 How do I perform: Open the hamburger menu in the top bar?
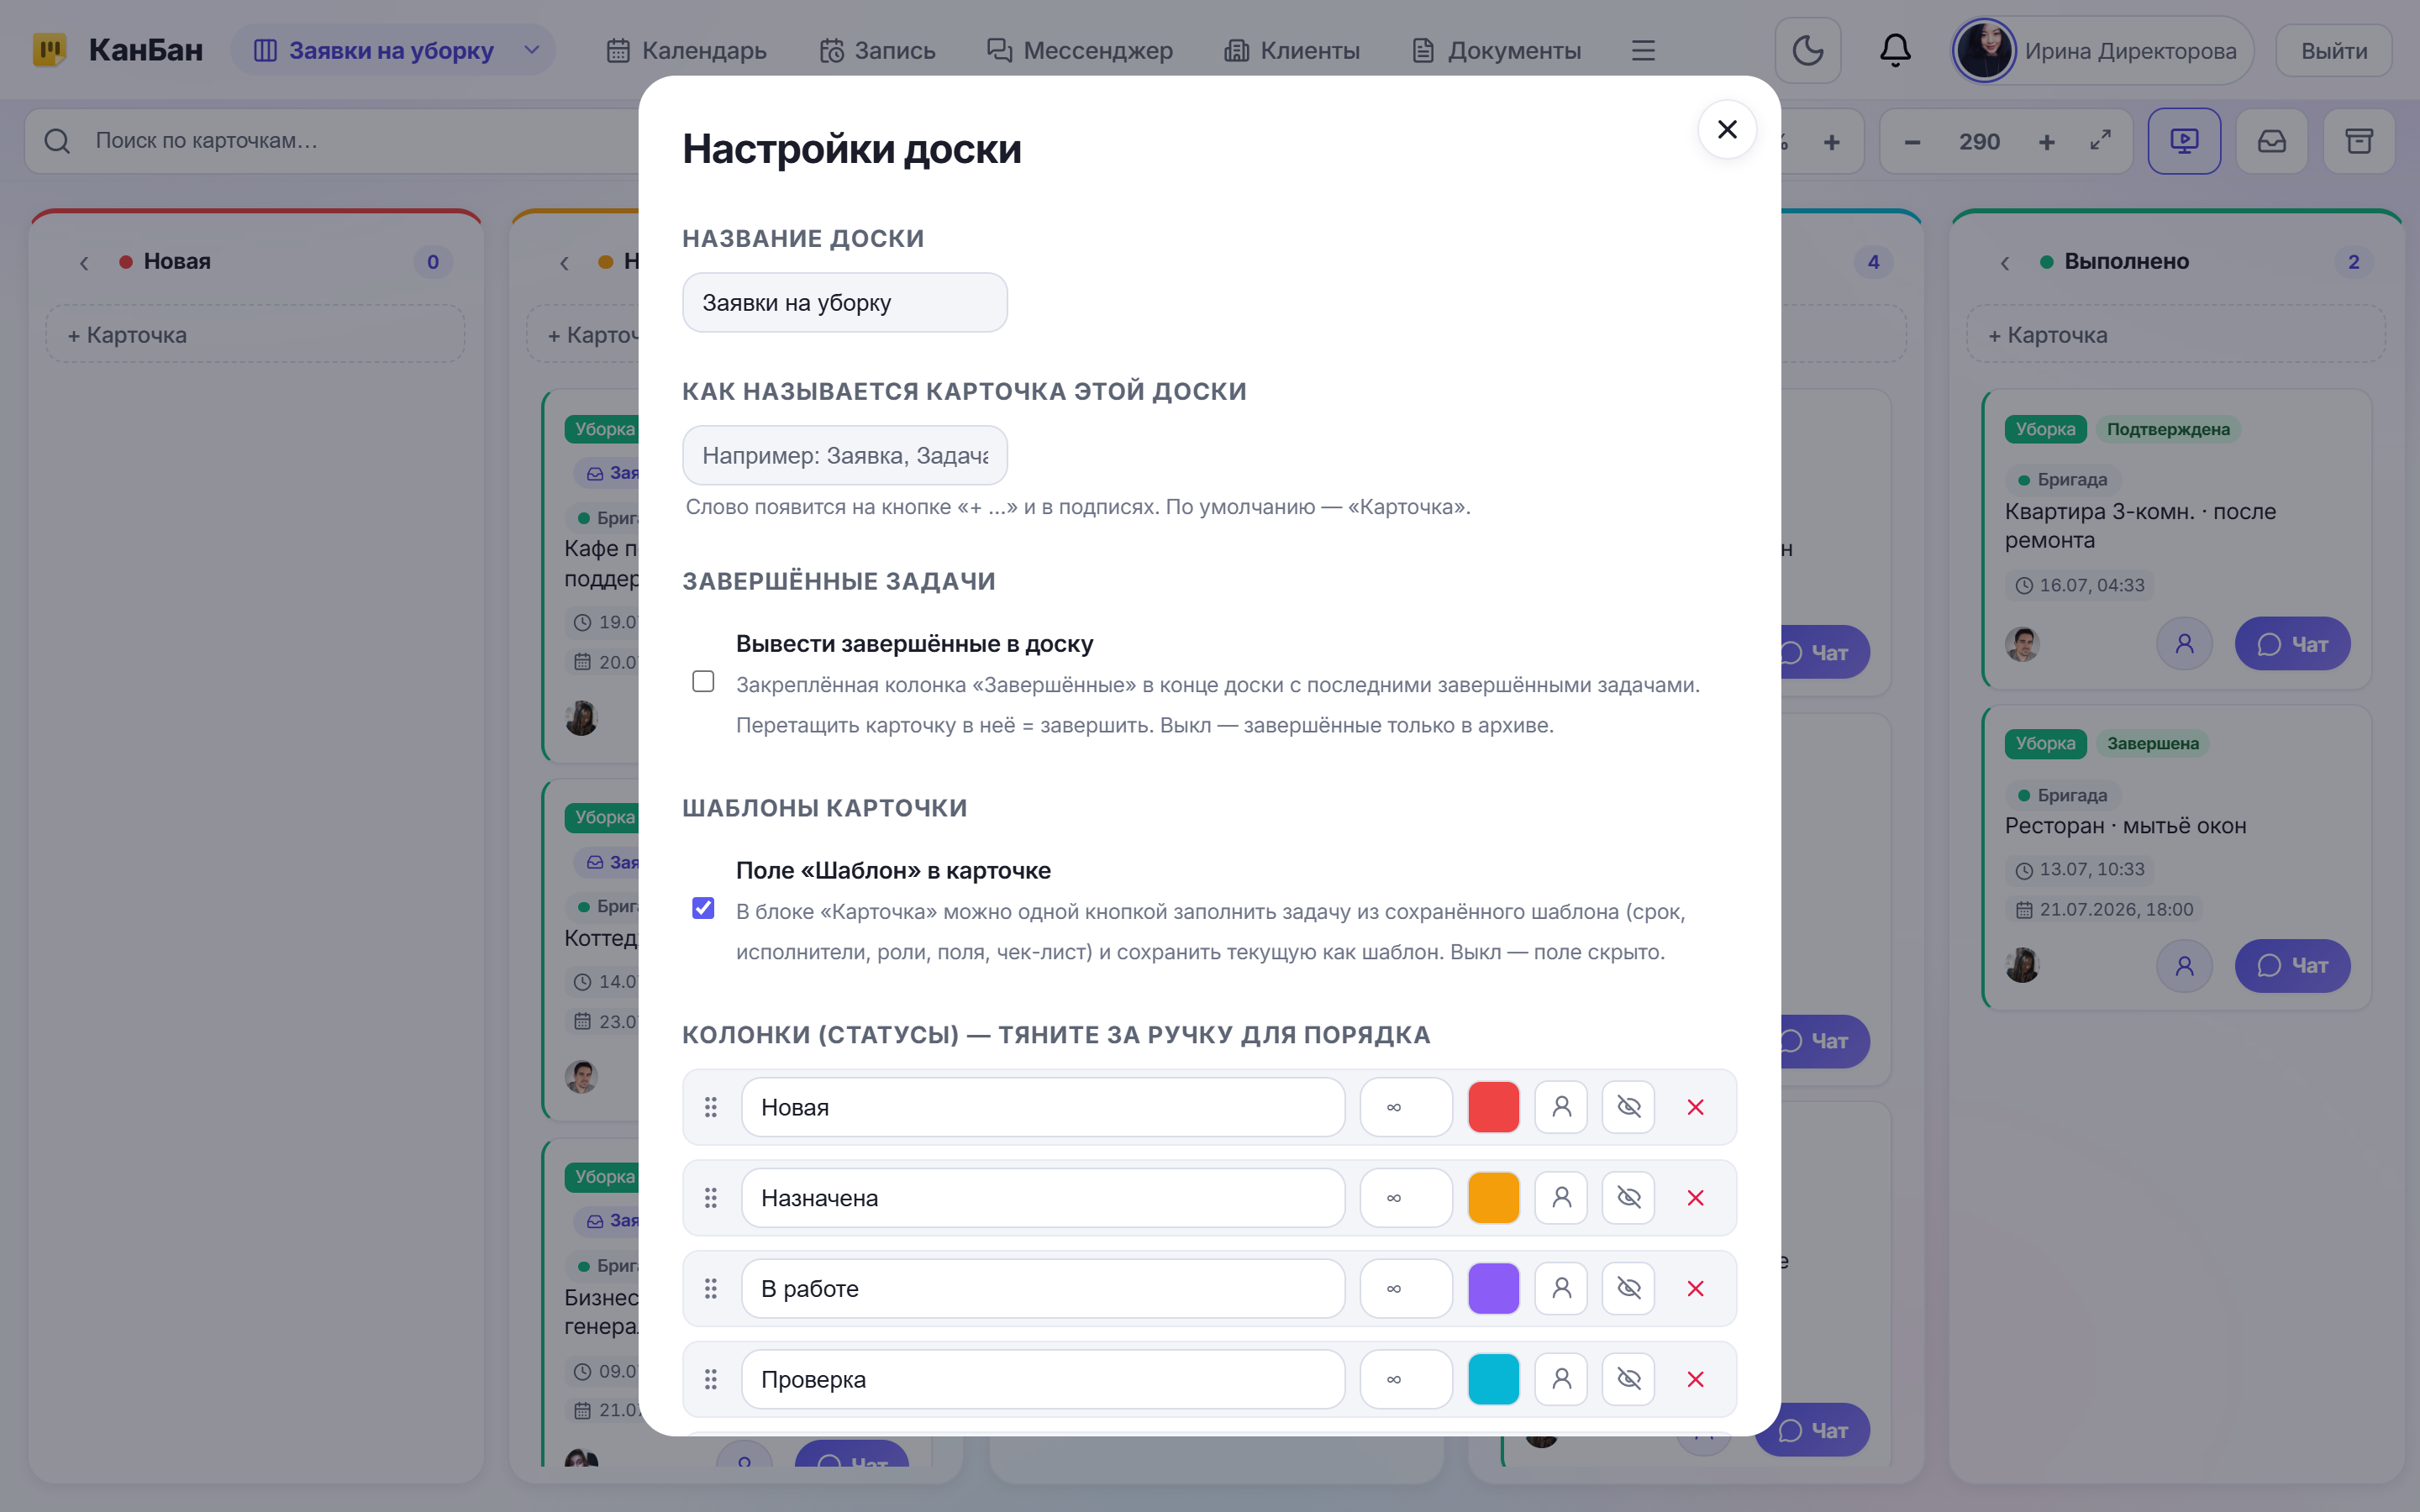point(1643,50)
